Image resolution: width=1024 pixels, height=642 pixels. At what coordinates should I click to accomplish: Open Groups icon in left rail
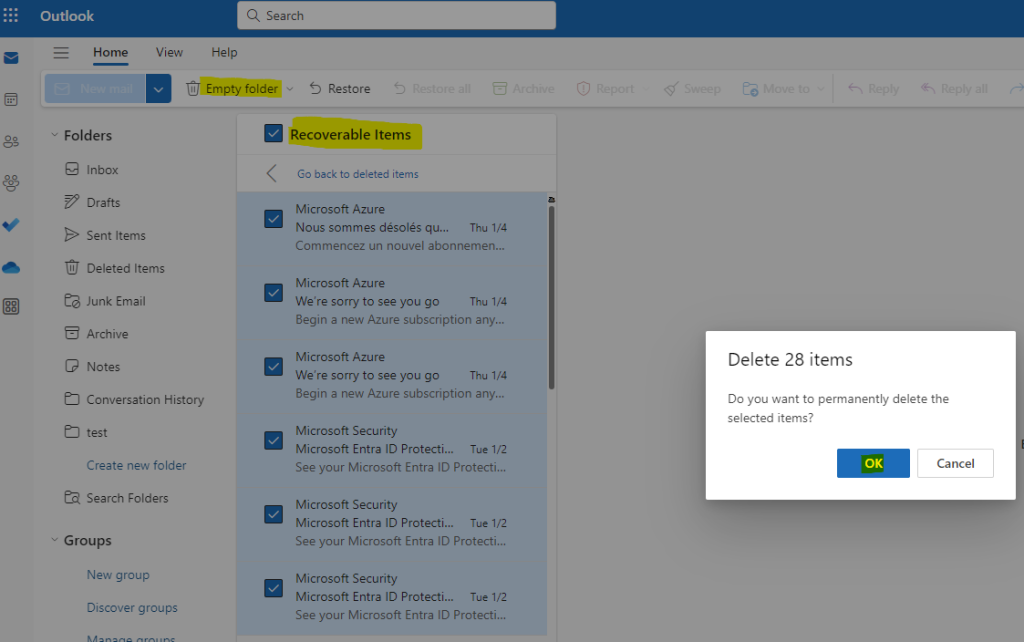pyautogui.click(x=11, y=183)
